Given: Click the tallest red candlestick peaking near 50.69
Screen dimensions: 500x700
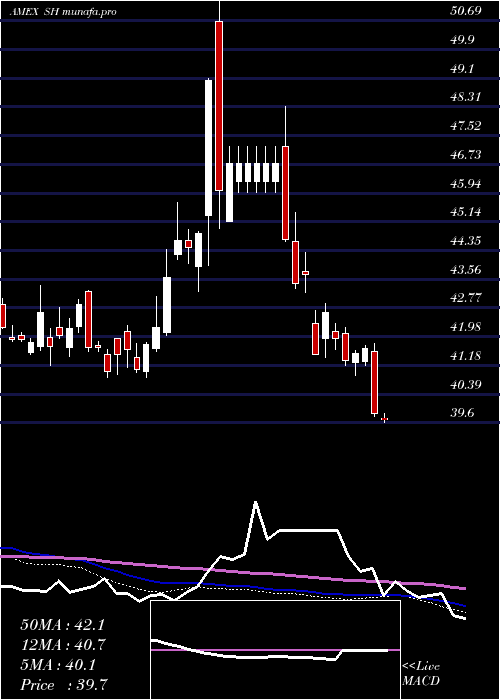Looking at the screenshot, I should 219,106.
